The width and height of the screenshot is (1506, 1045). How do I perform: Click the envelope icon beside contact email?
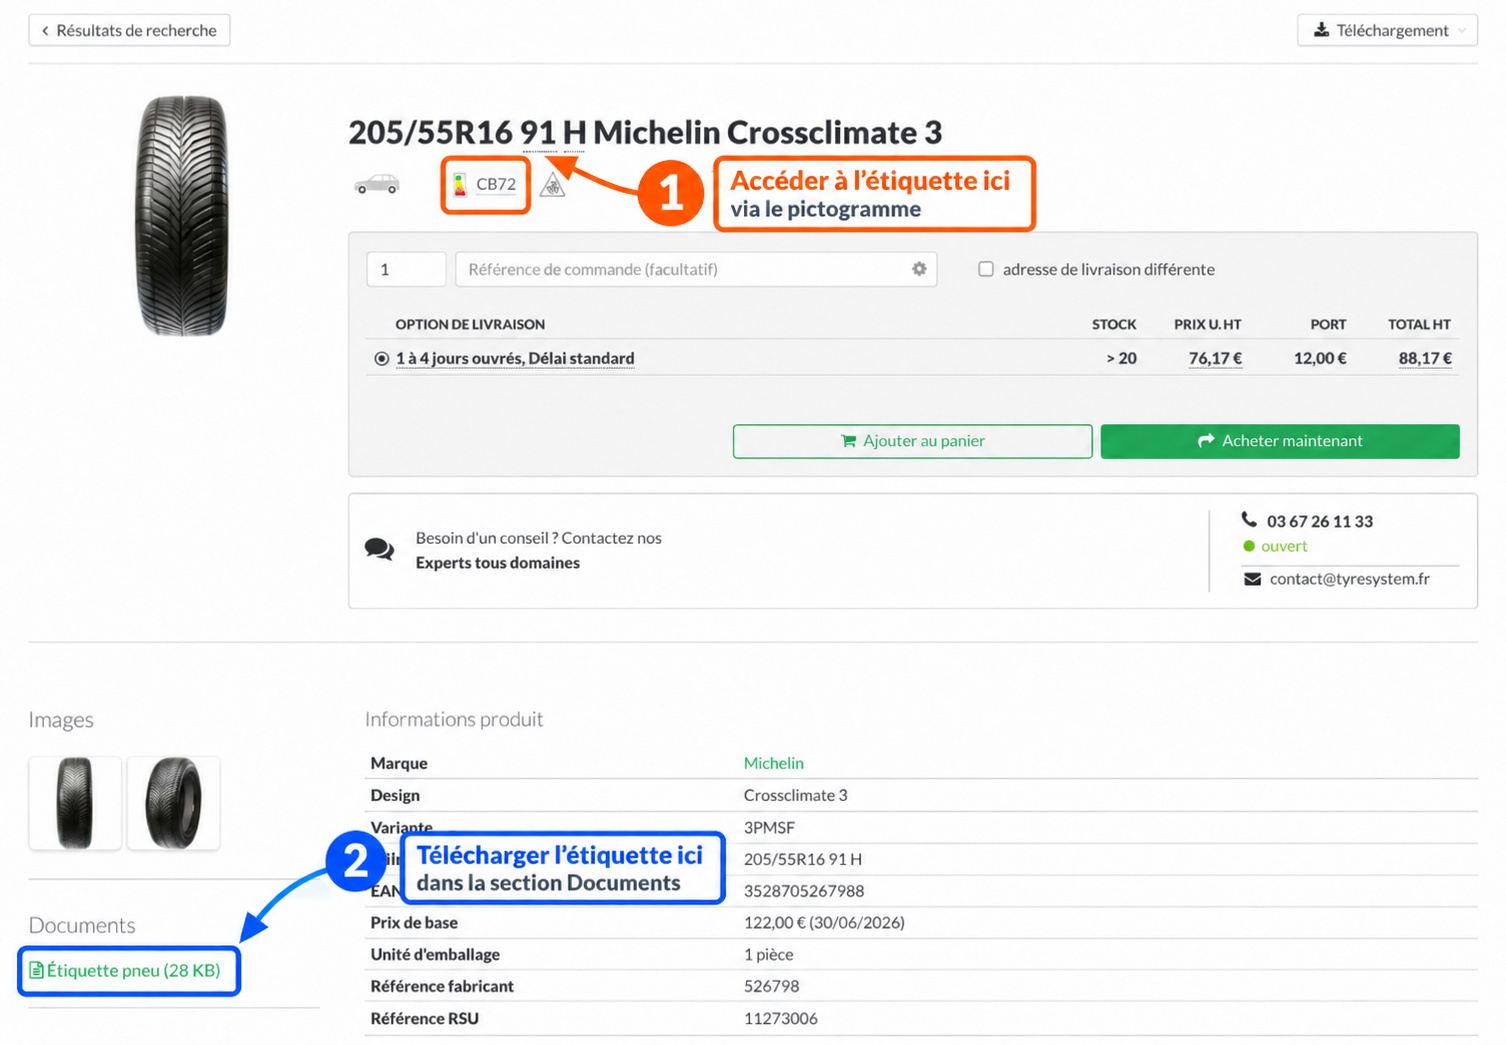click(1252, 579)
